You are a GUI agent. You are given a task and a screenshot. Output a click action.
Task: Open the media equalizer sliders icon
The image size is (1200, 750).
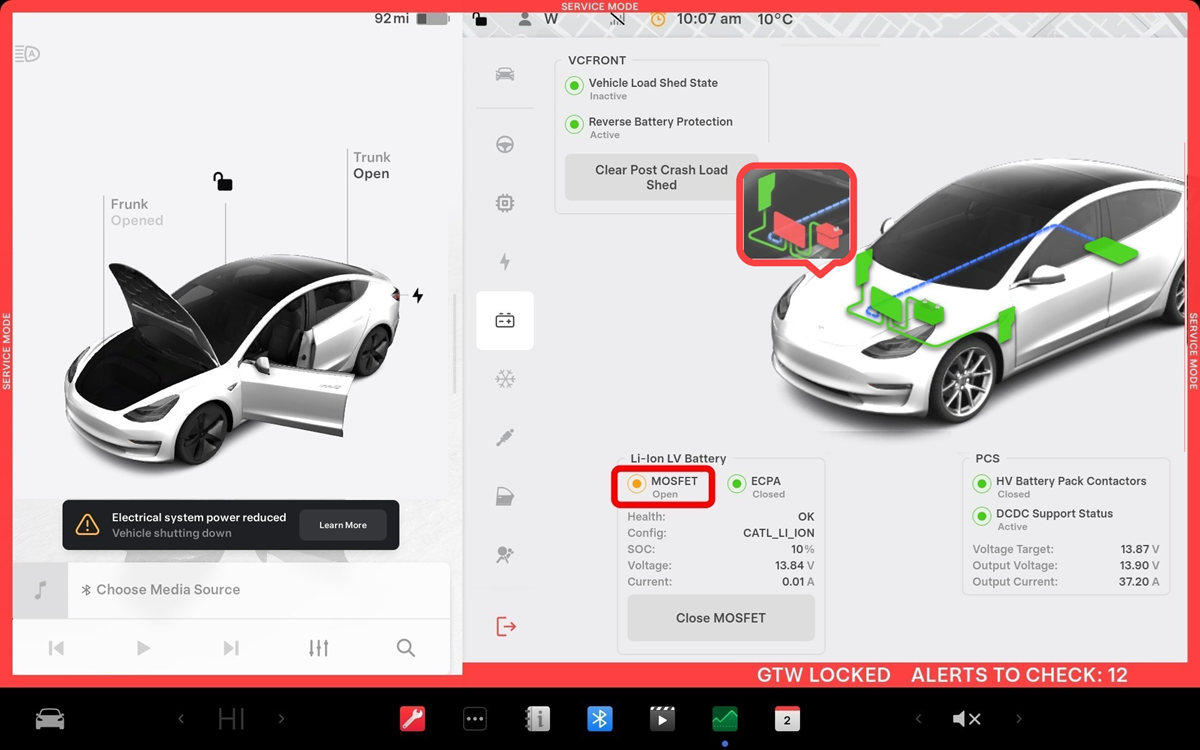click(318, 648)
